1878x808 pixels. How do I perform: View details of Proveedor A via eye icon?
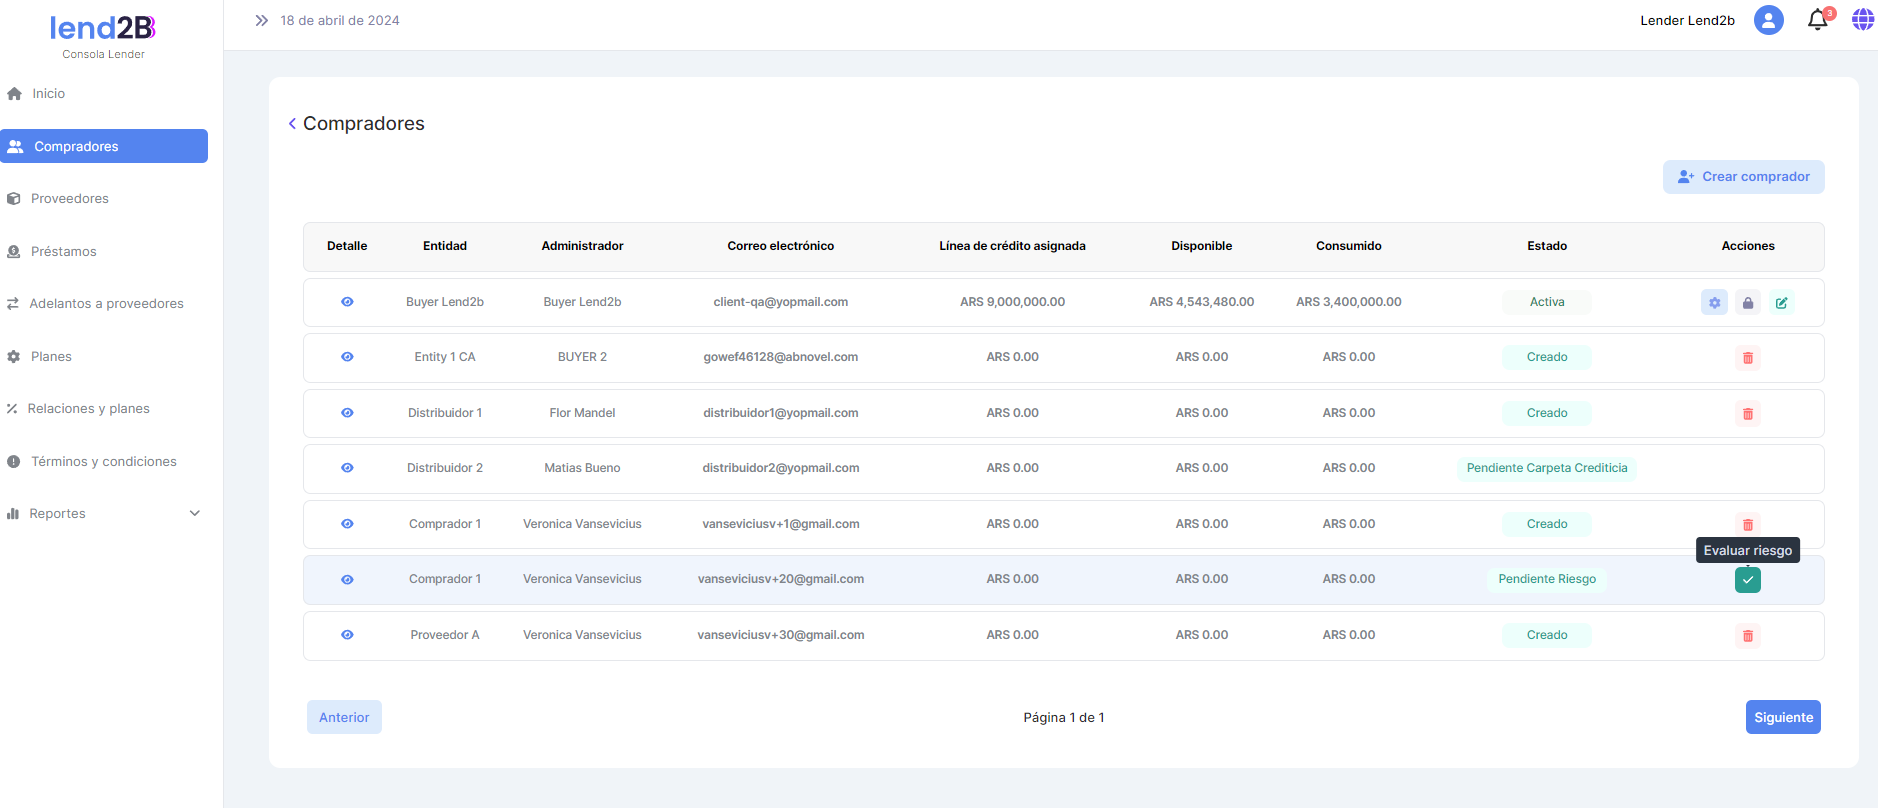coord(347,635)
